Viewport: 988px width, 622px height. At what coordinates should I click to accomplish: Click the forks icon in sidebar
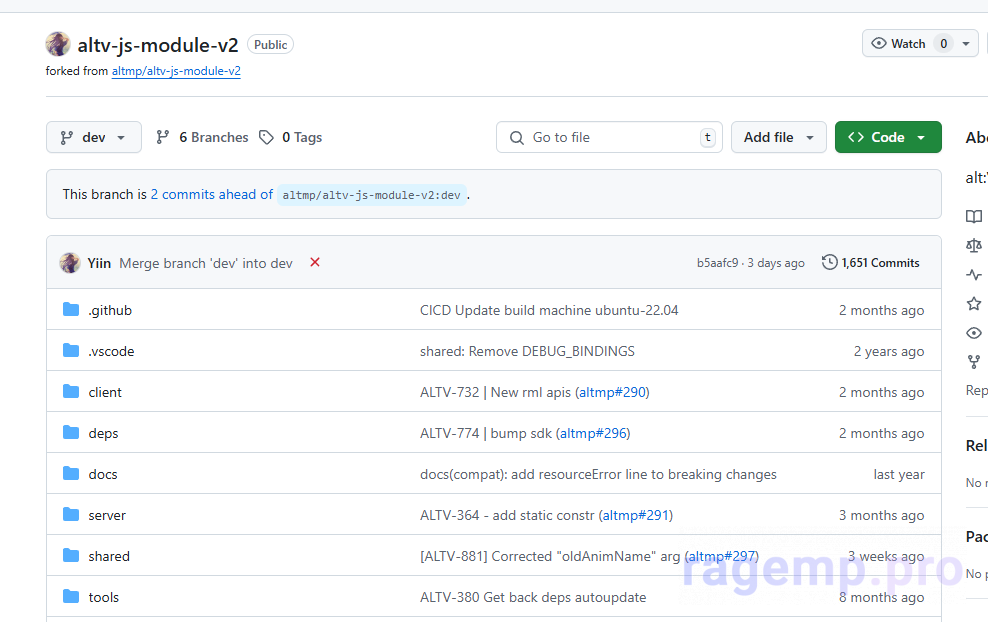[974, 362]
